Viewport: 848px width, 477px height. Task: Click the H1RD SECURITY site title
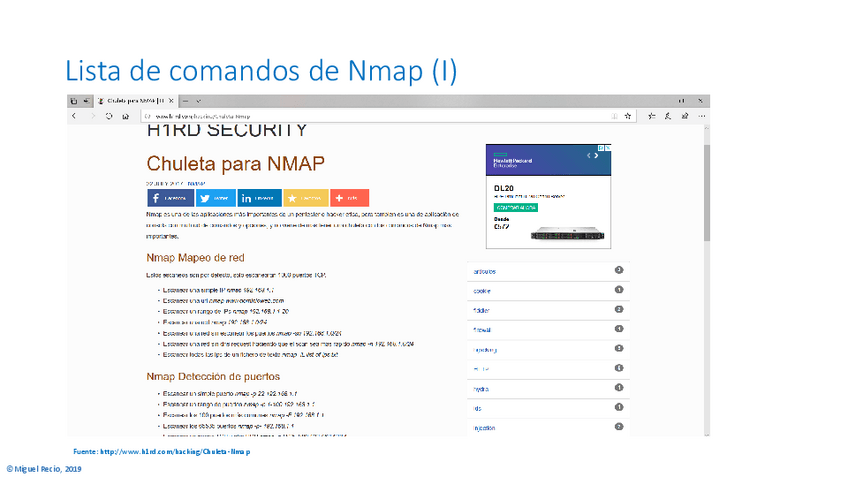[x=227, y=130]
